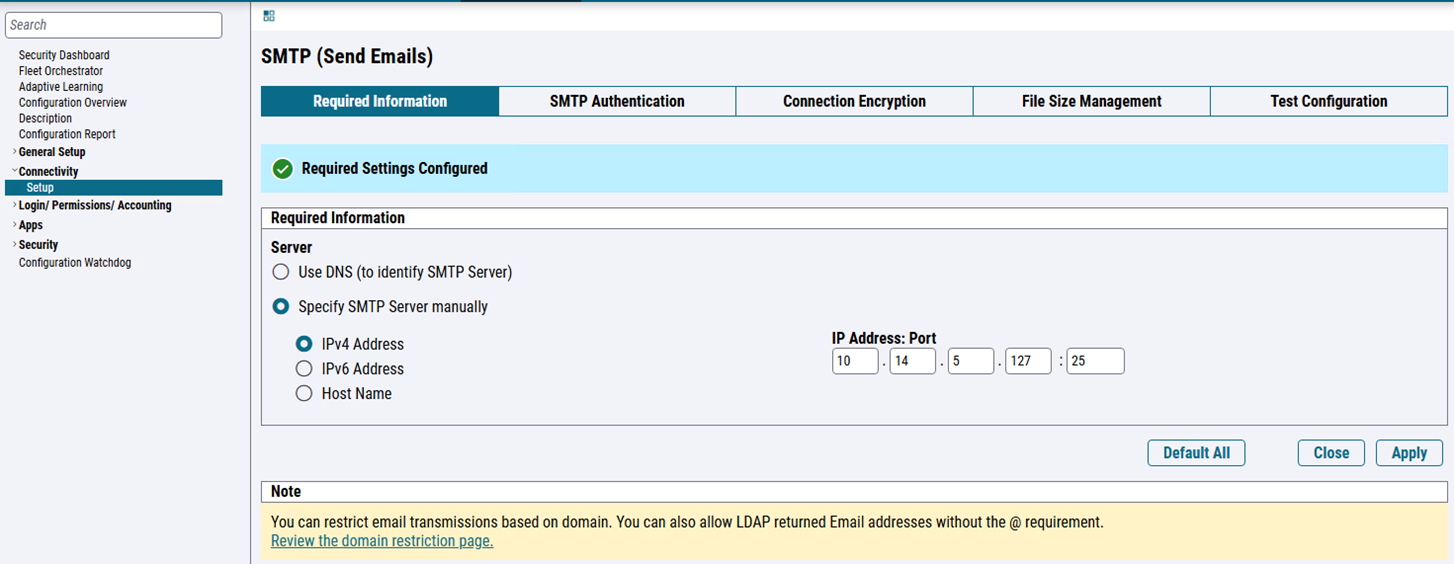Choose the Host Name radio option
The width and height of the screenshot is (1454, 564).
tap(304, 394)
